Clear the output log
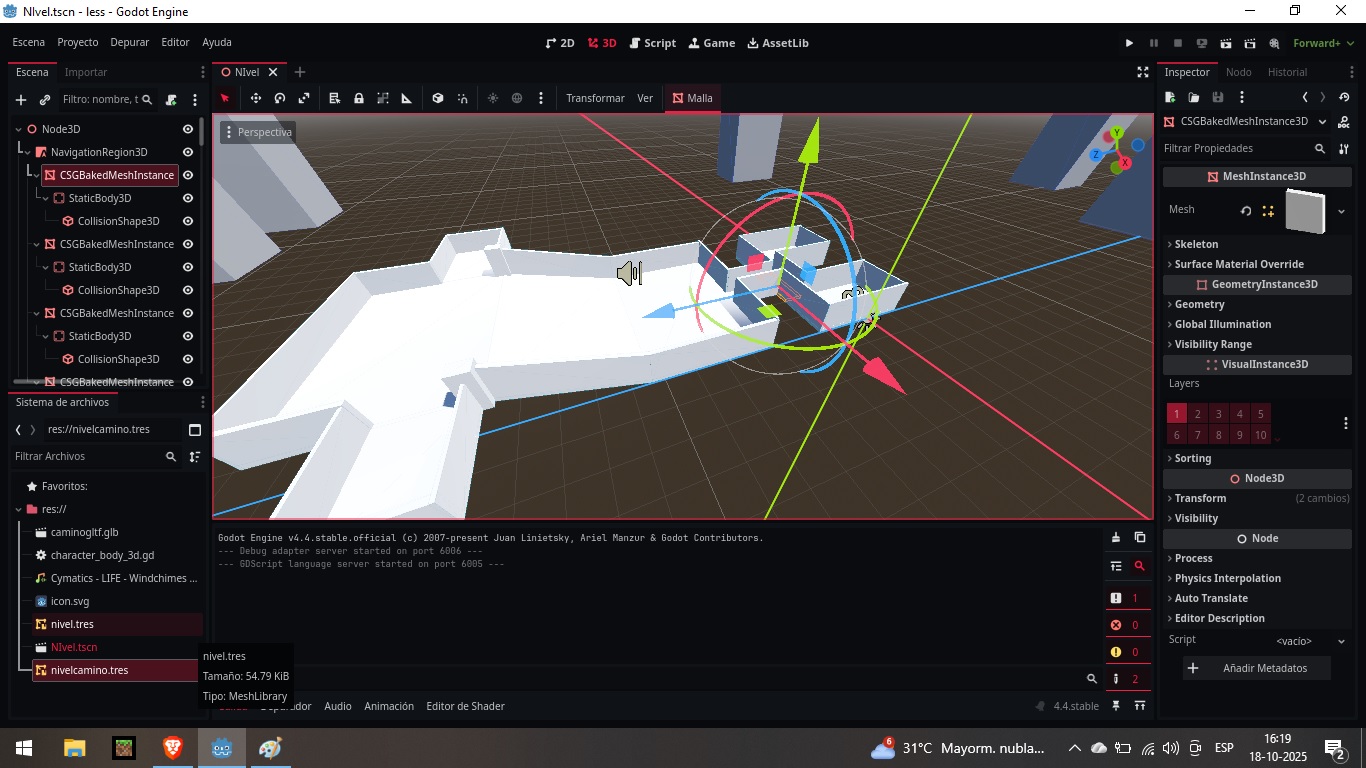The height and width of the screenshot is (768, 1366). 1116,538
